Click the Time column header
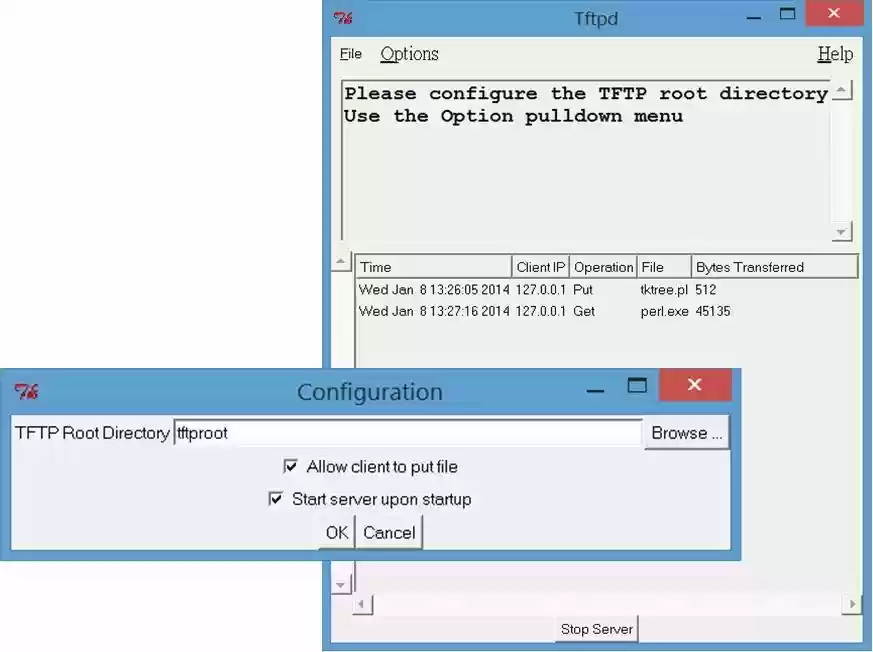 click(433, 266)
